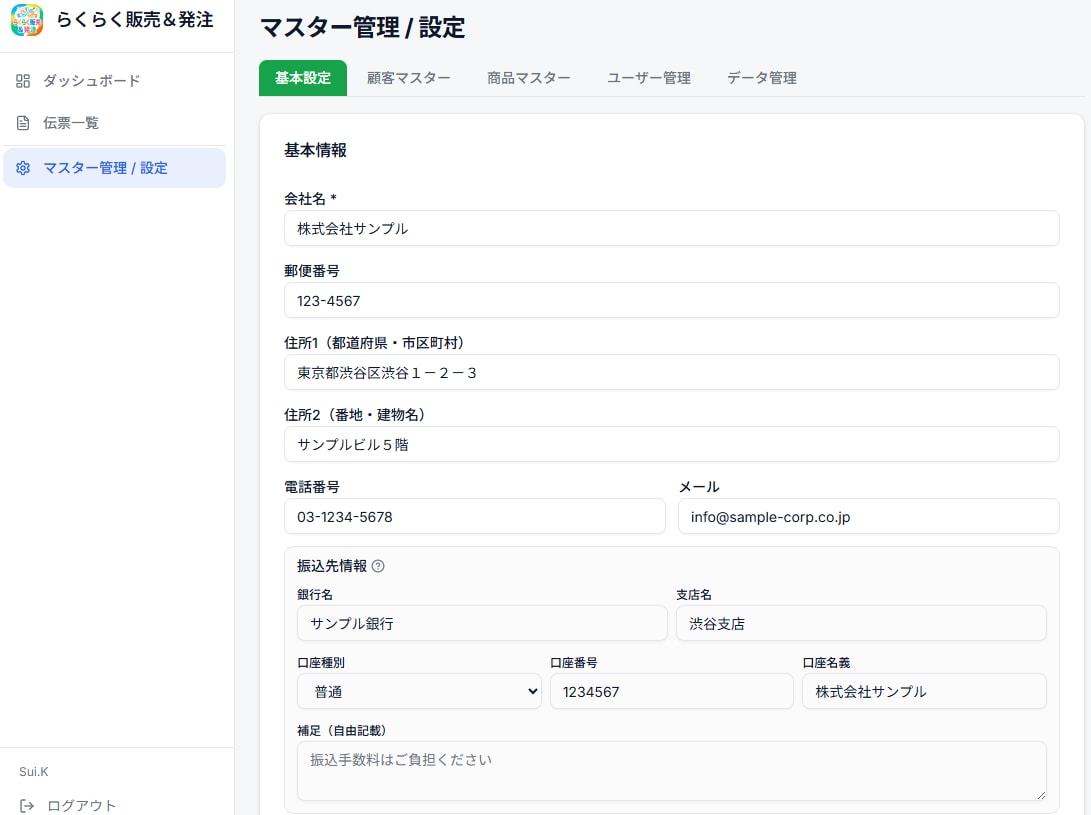Switch to the データ管理 tab
Viewport: 1091px width, 815px height.
762,78
